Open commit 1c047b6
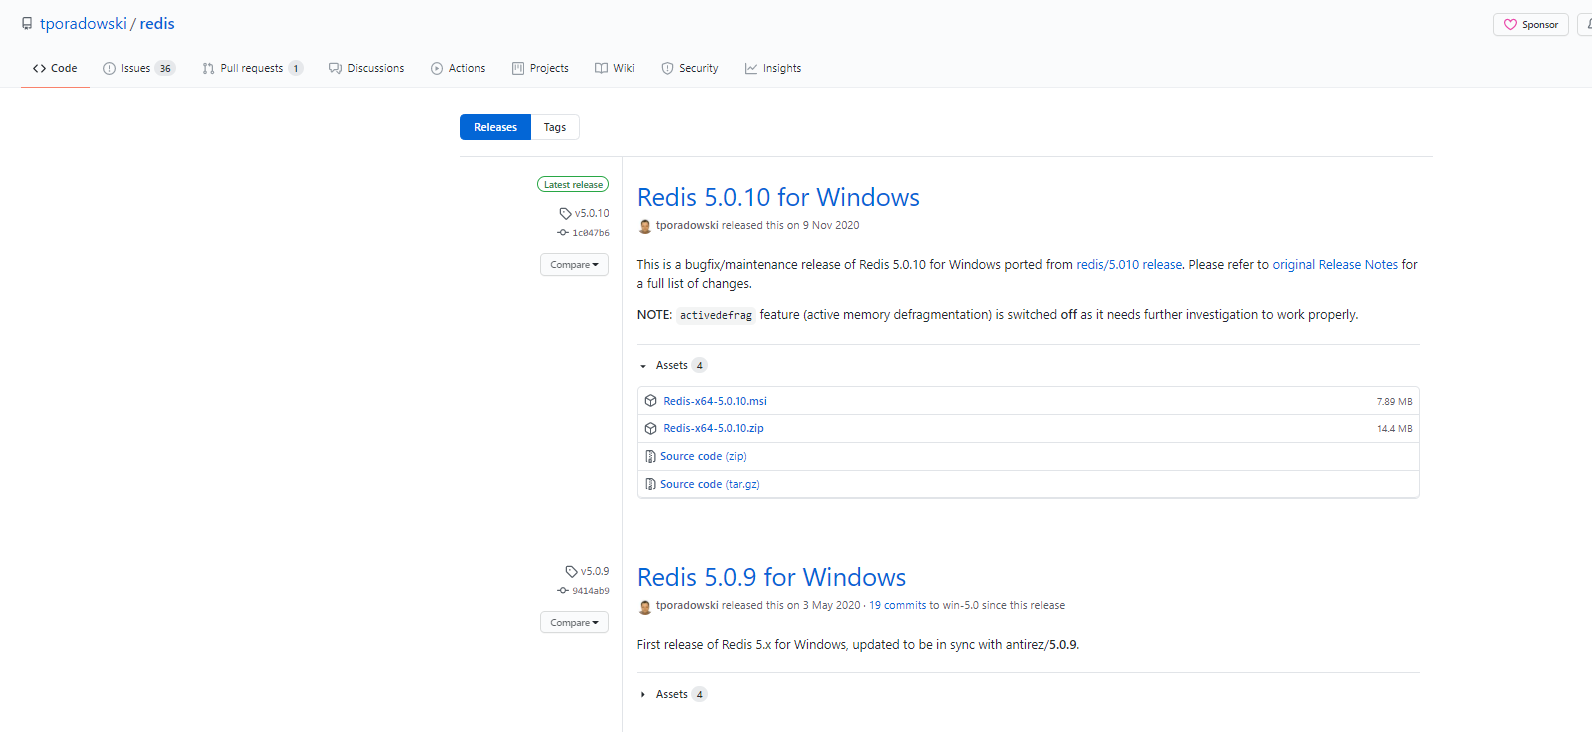 (x=584, y=233)
